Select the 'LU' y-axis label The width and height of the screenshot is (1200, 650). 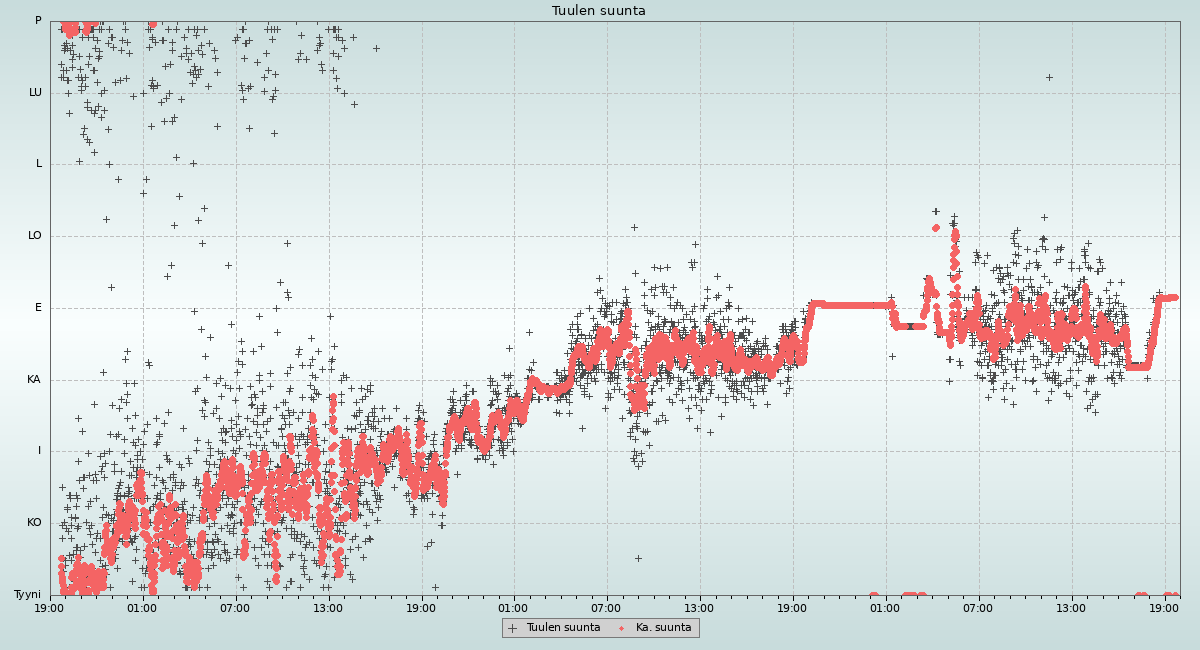click(x=35, y=93)
